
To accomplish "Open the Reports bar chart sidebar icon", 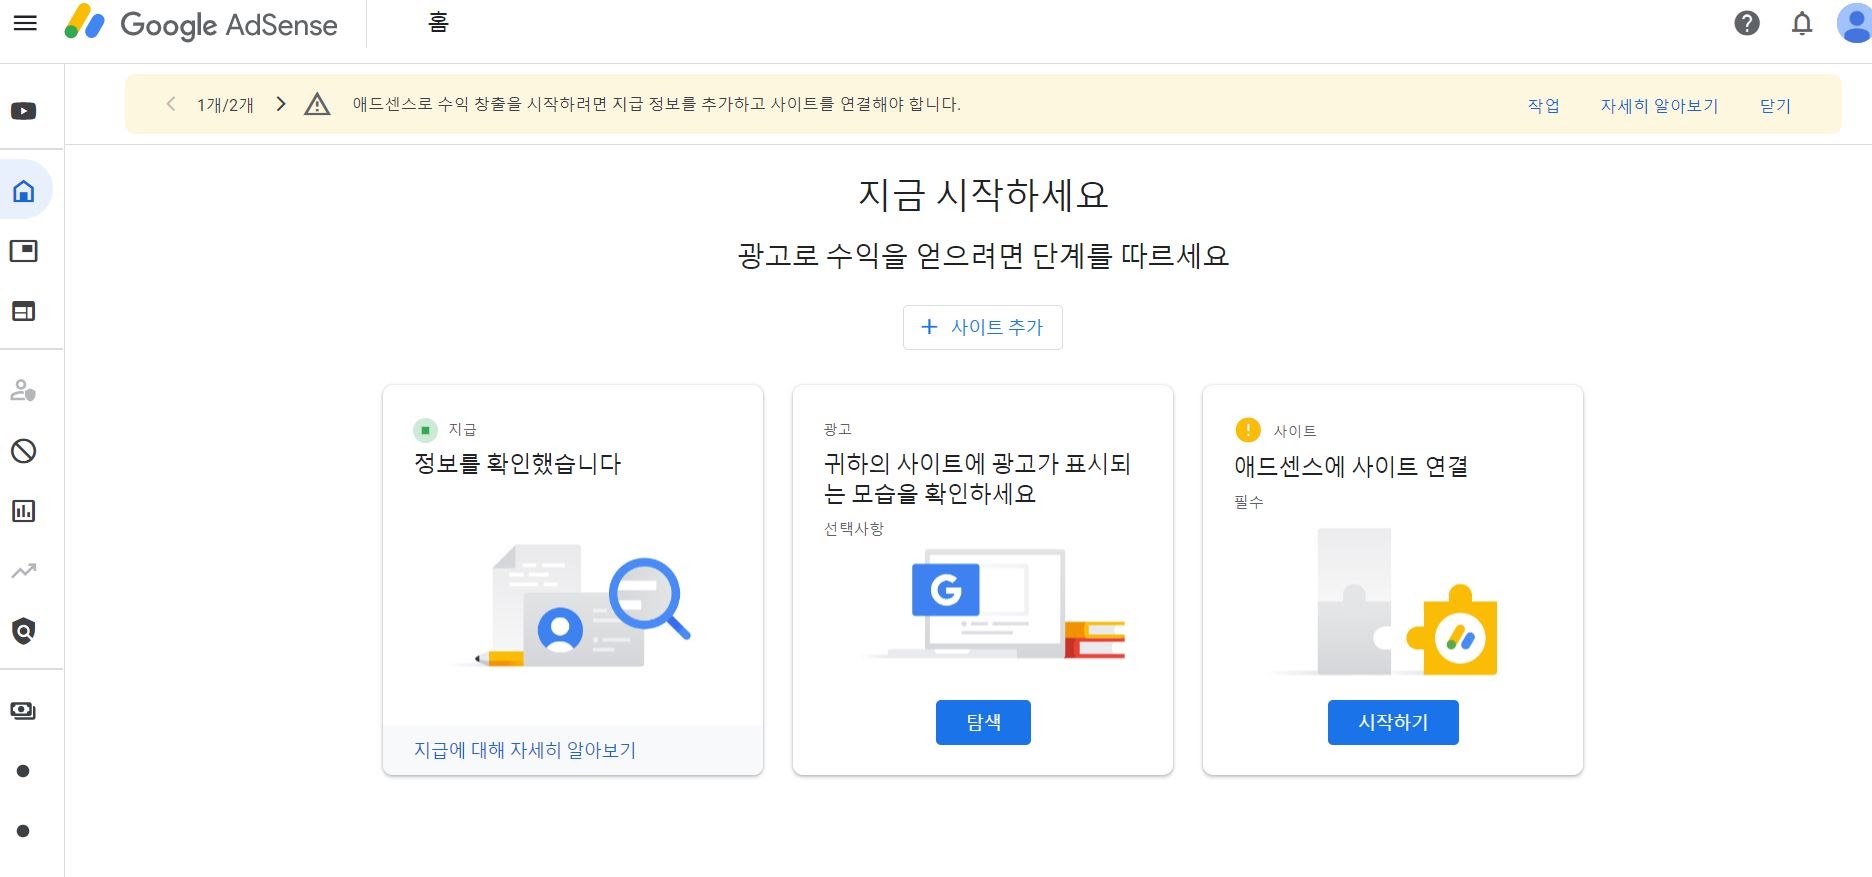I will tap(24, 511).
